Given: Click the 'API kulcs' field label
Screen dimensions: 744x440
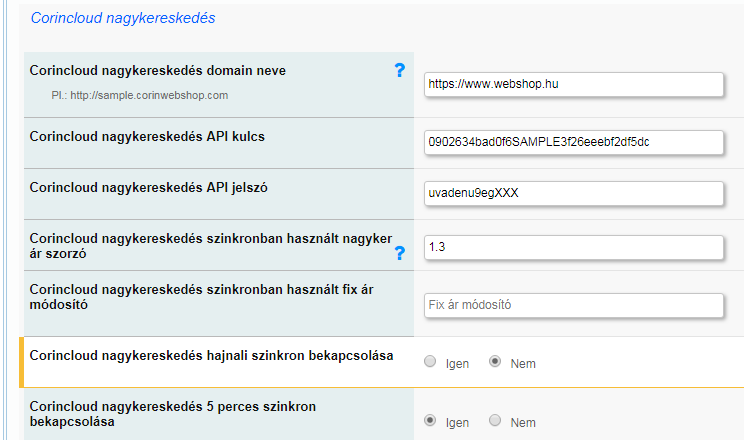Looking at the screenshot, I should click(146, 135).
